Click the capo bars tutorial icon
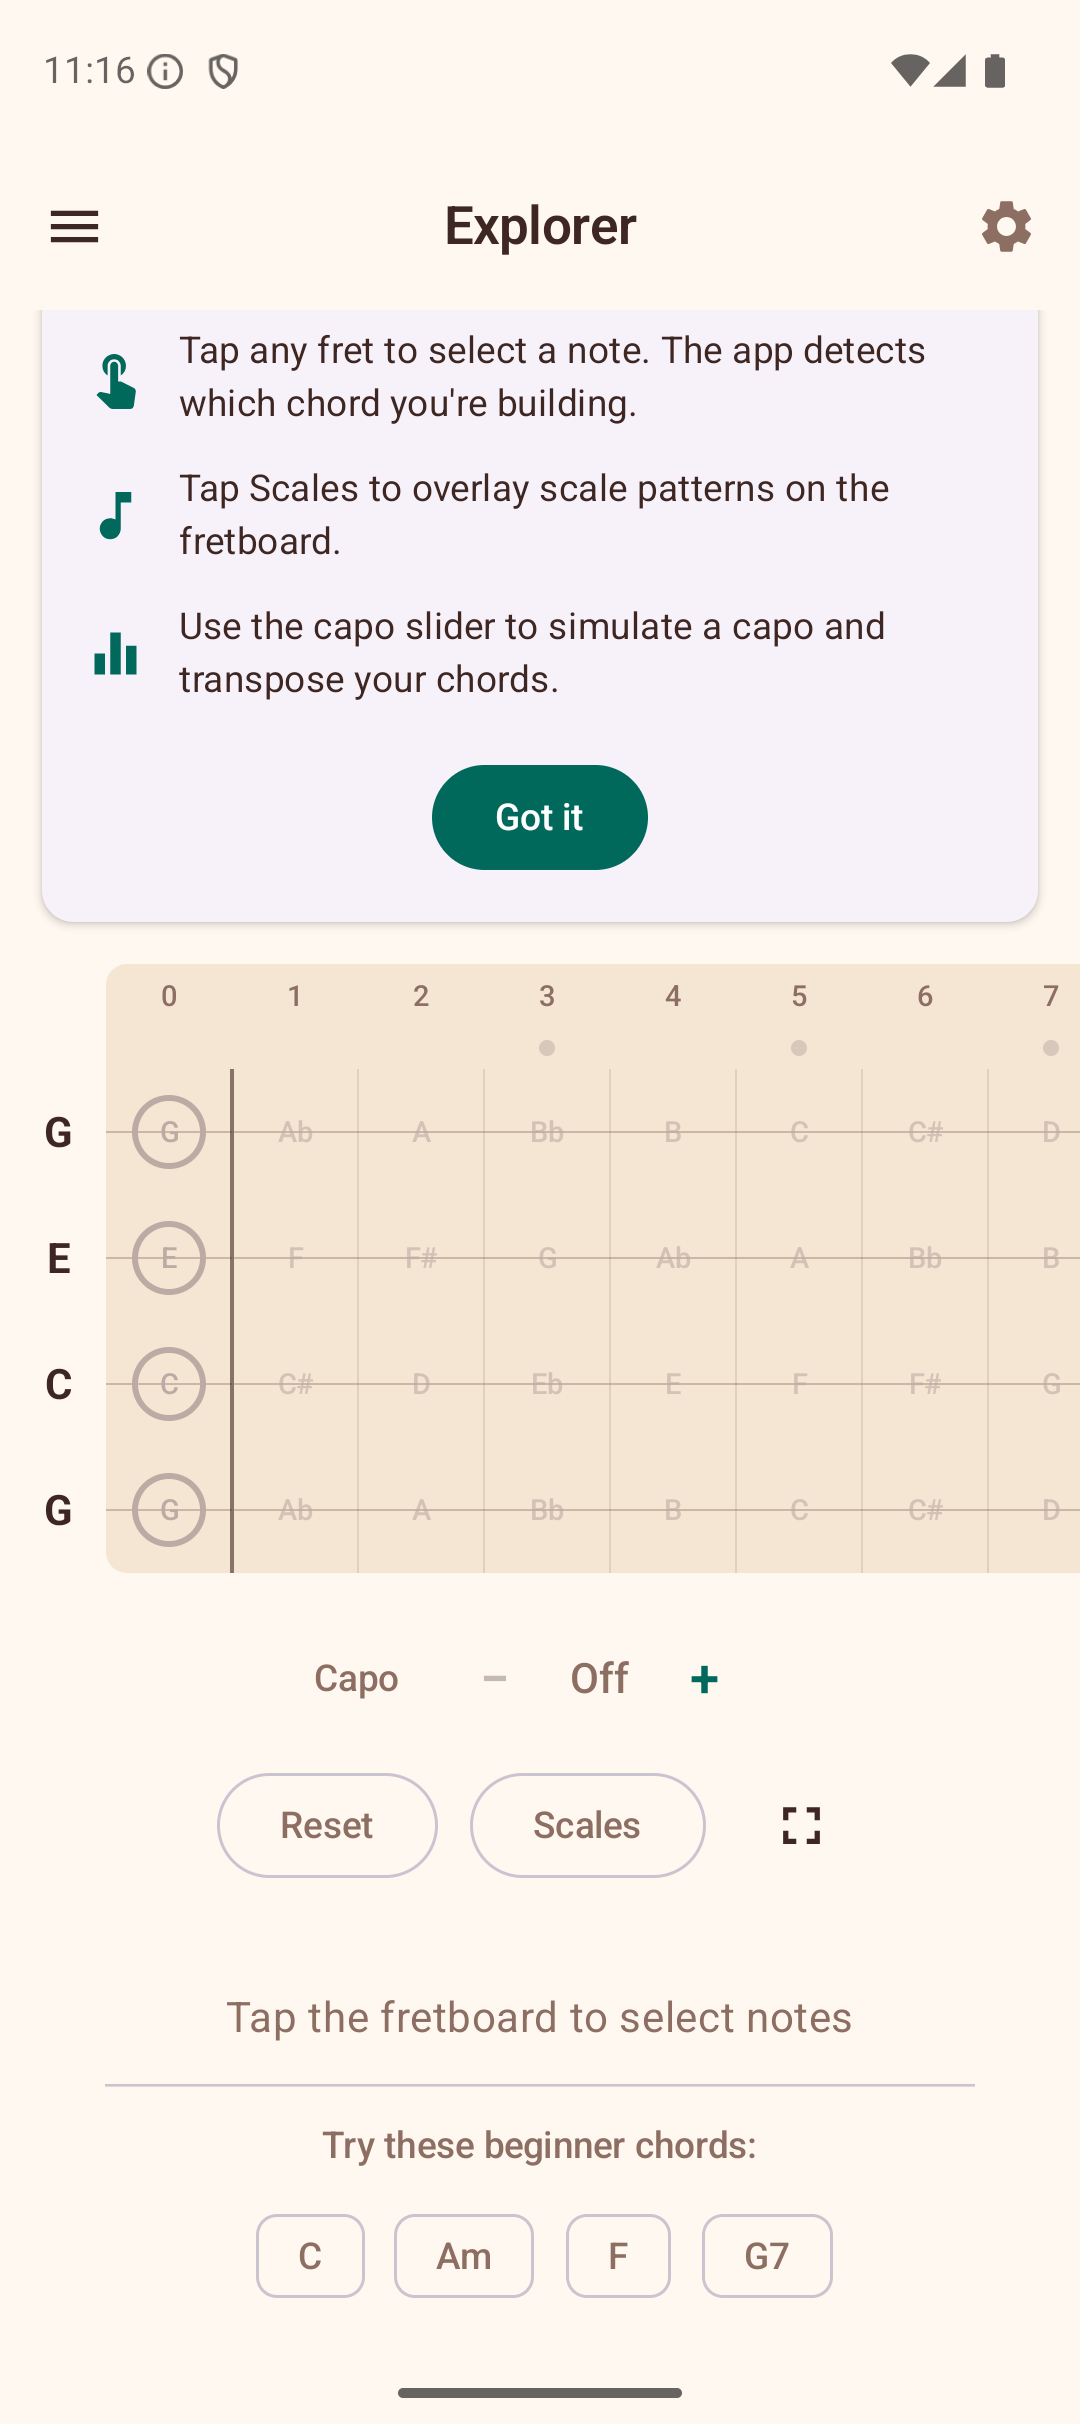Viewport: 1080px width, 2424px height. click(x=115, y=655)
